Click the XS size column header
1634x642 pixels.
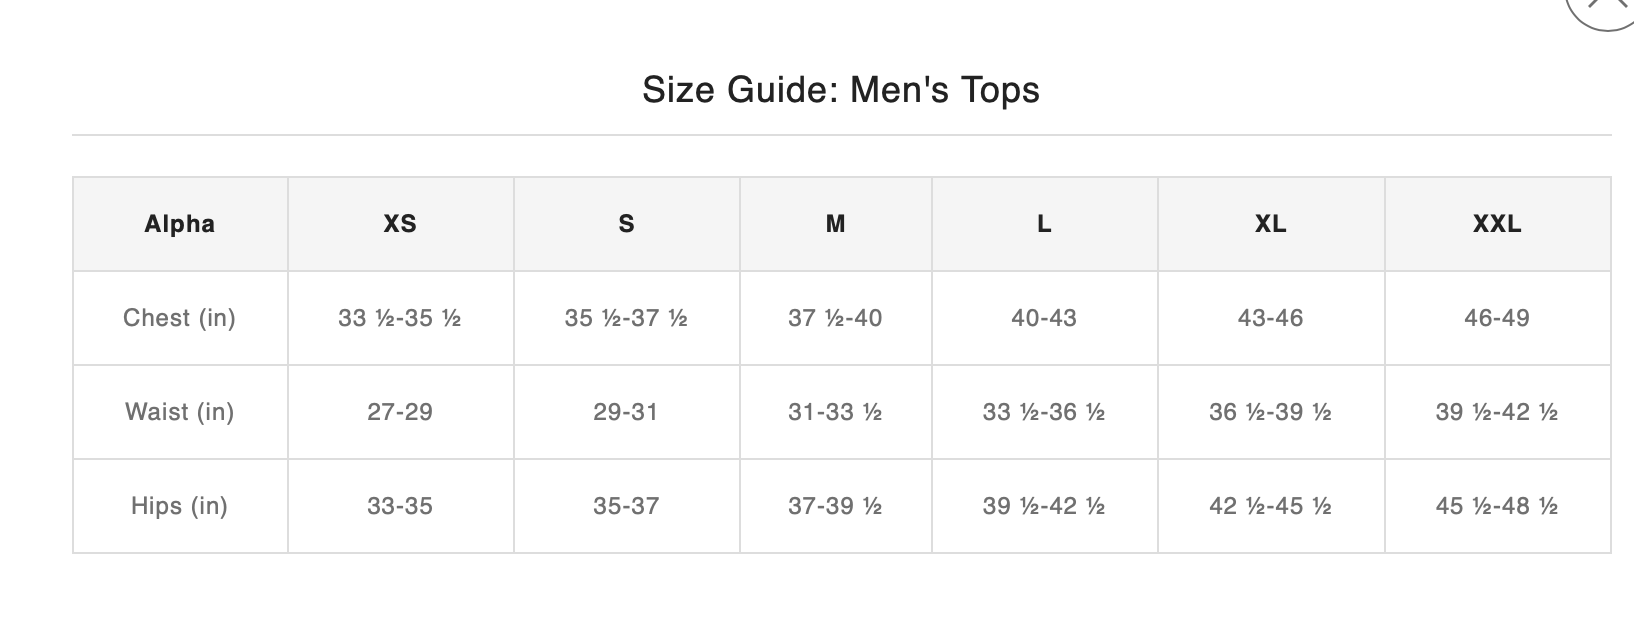(400, 224)
